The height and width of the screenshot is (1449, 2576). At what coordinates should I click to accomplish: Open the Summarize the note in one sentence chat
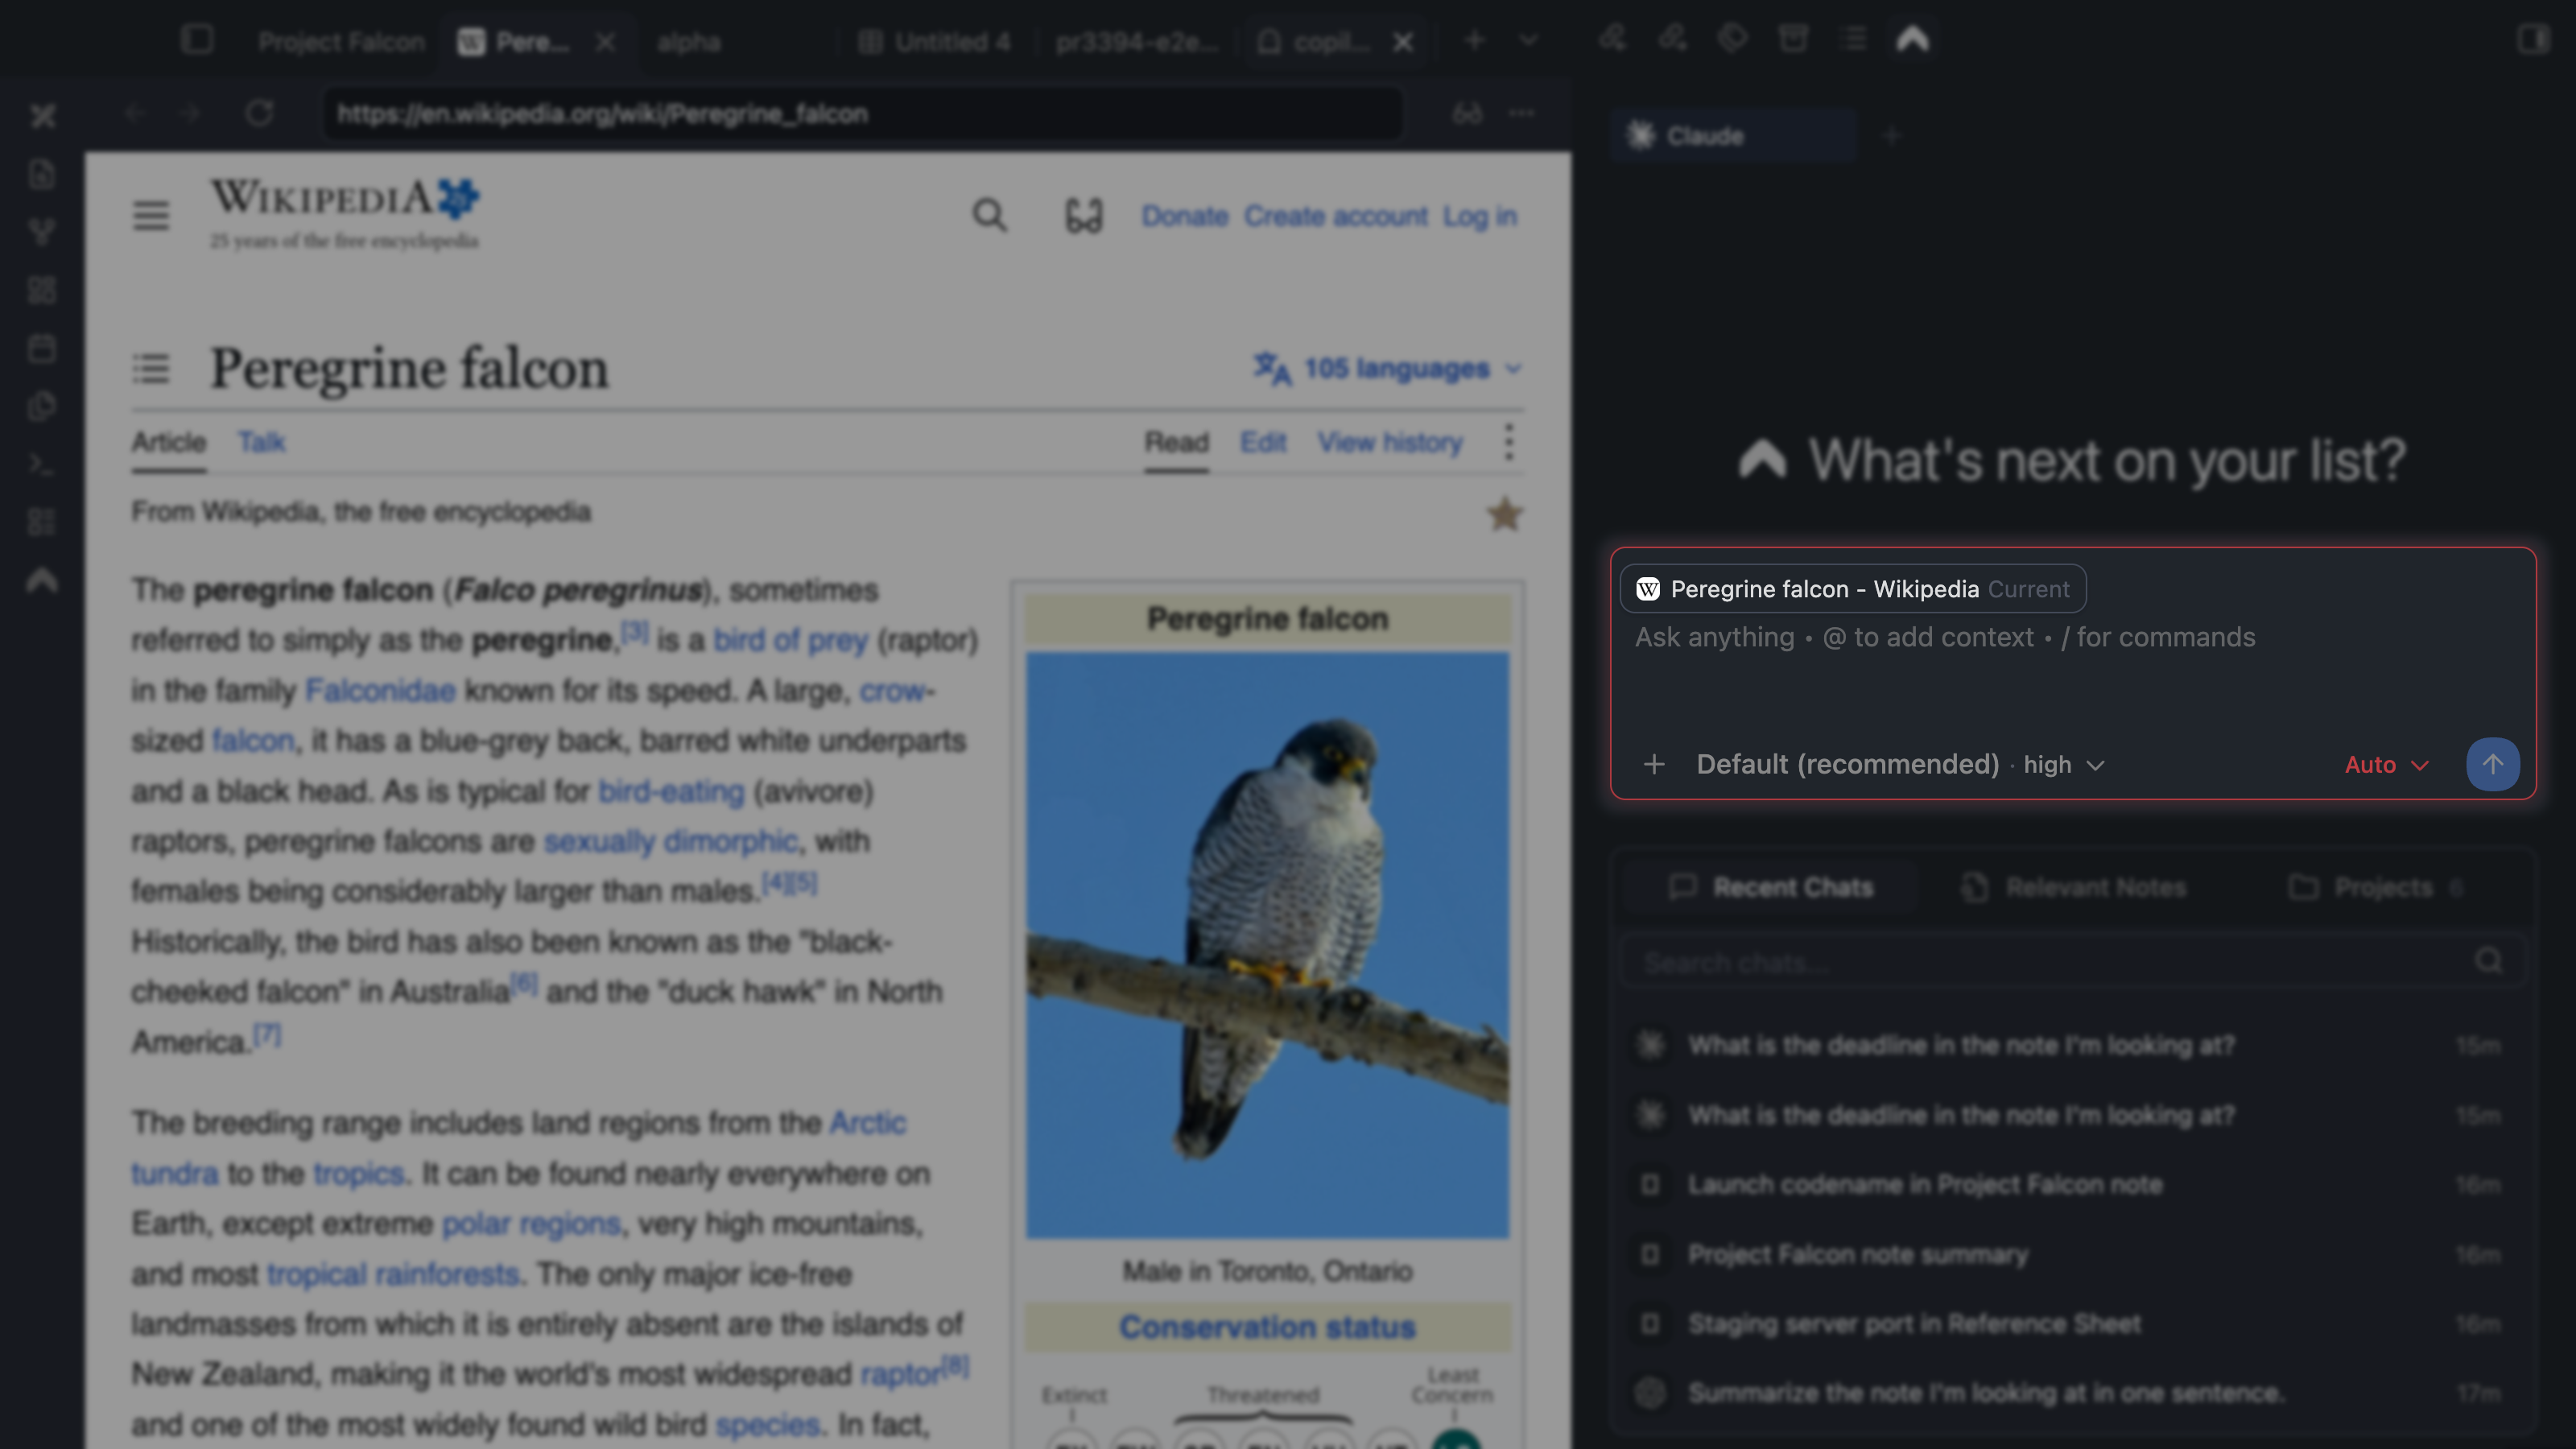[x=2072, y=1393]
